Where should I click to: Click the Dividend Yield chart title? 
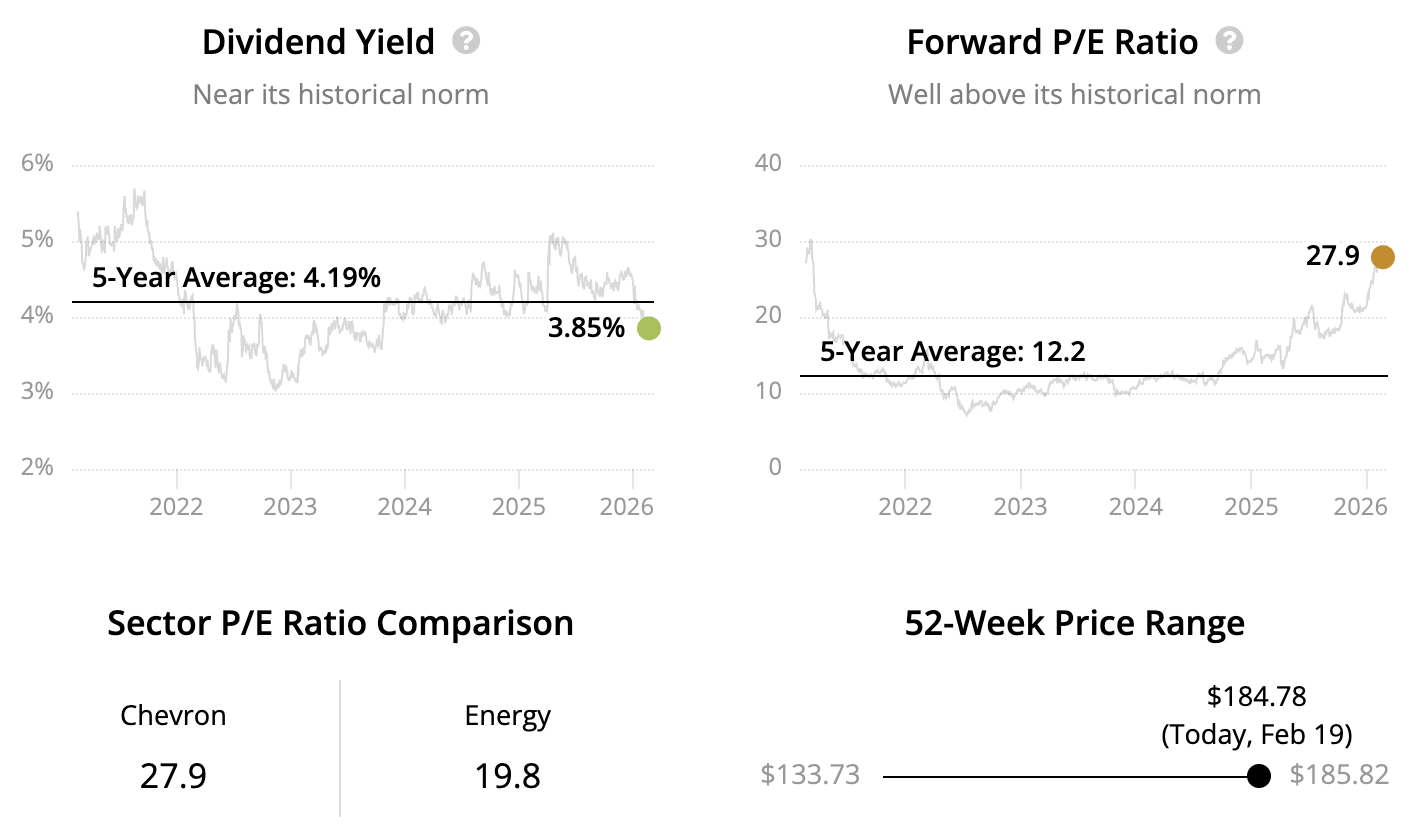(x=318, y=43)
